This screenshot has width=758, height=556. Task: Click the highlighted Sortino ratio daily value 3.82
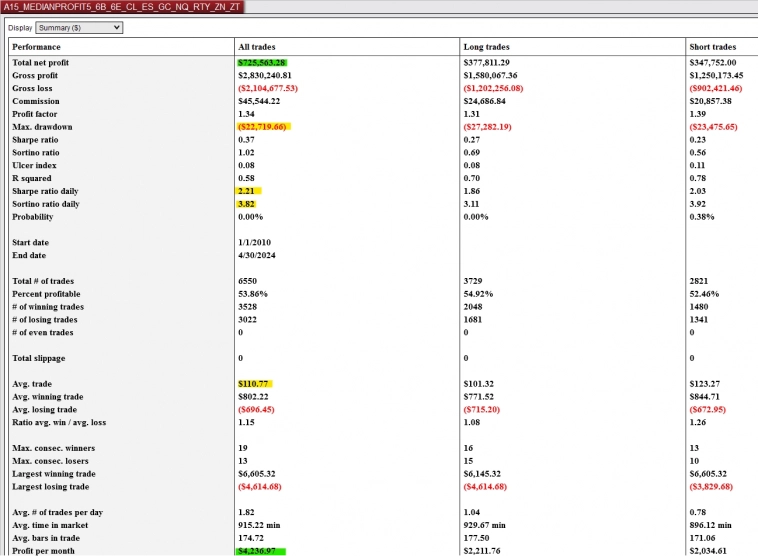(x=248, y=204)
